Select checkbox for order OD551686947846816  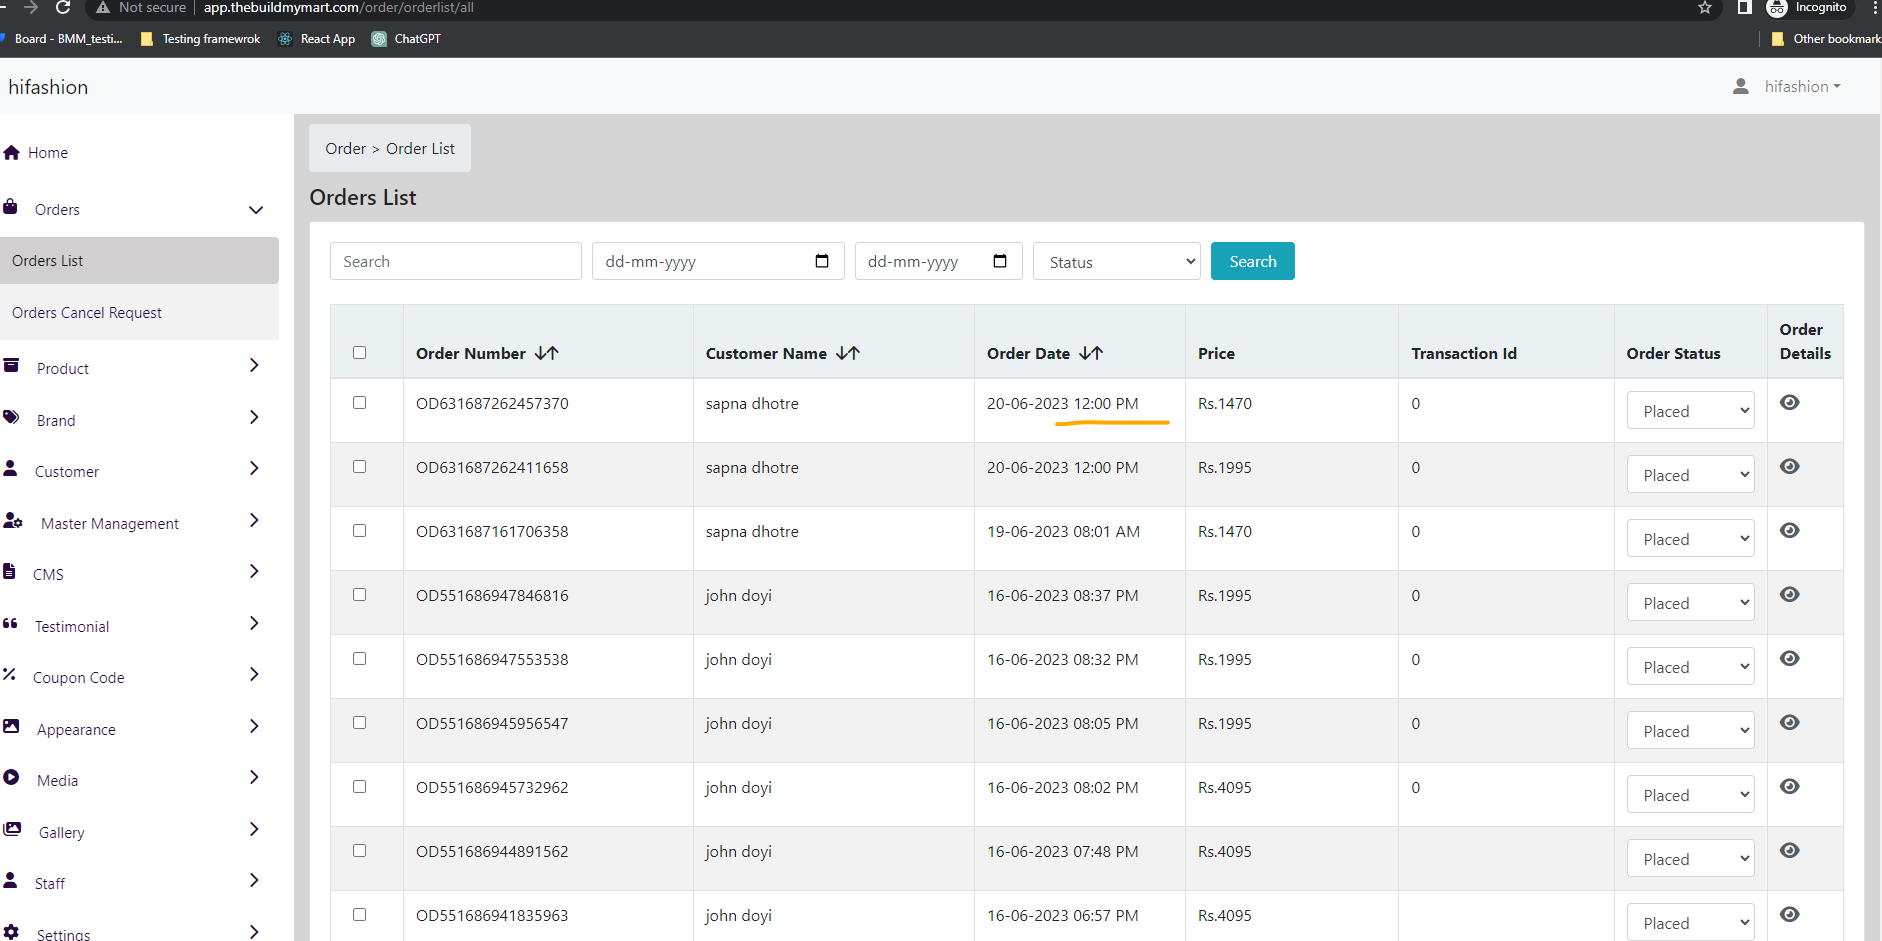360,594
